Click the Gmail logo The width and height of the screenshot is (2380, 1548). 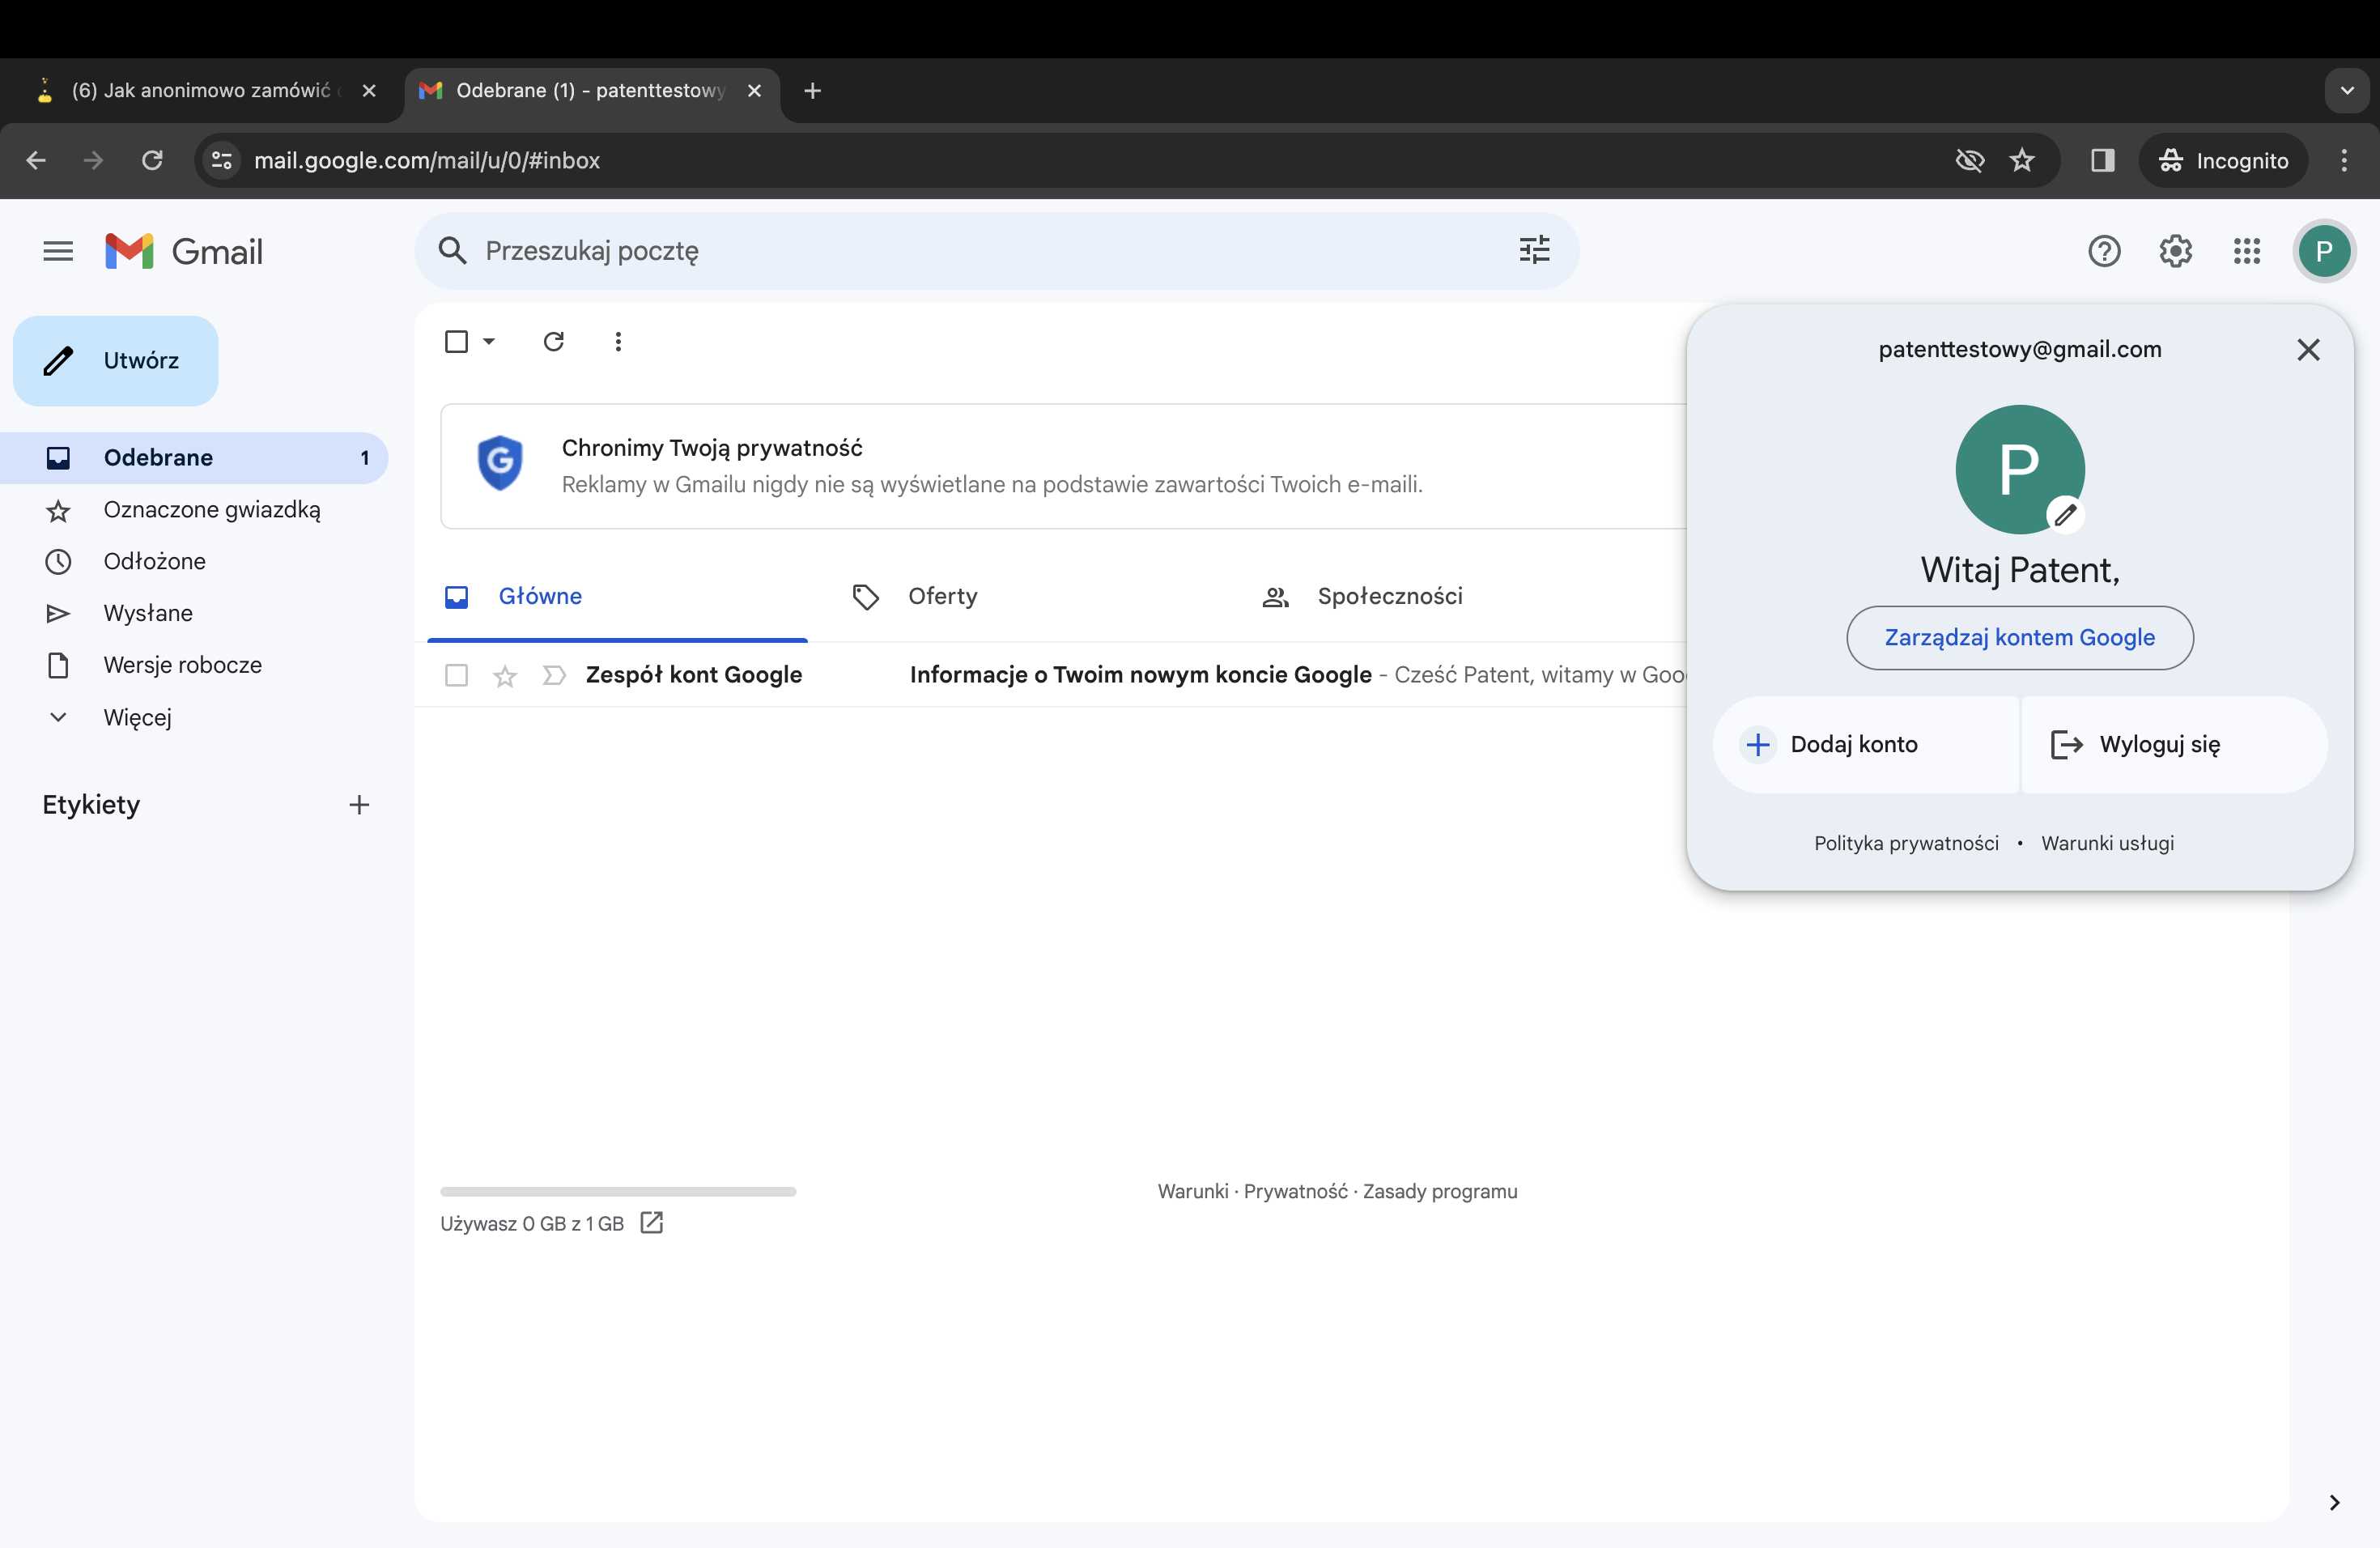tap(184, 251)
